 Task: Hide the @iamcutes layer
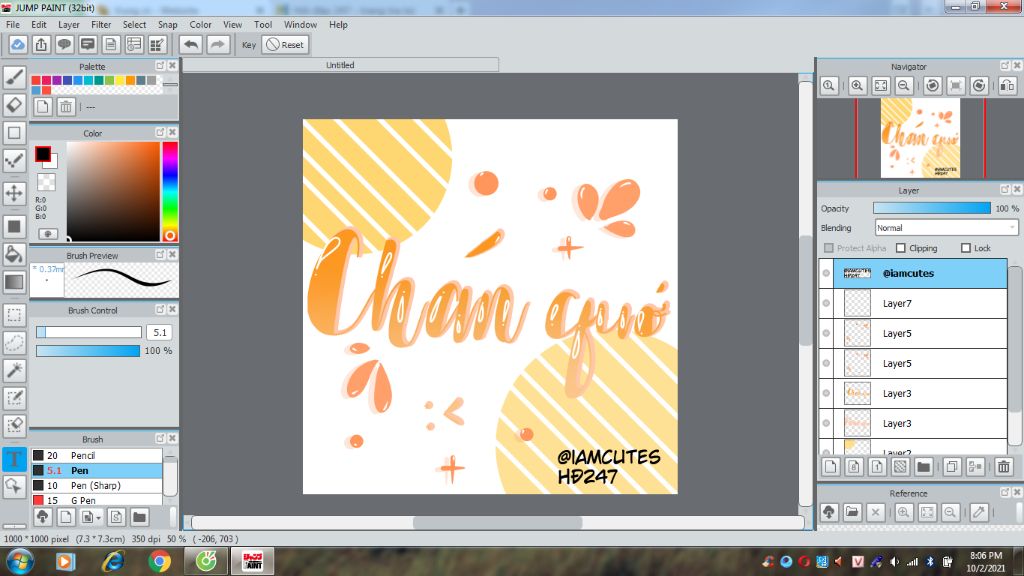point(826,273)
